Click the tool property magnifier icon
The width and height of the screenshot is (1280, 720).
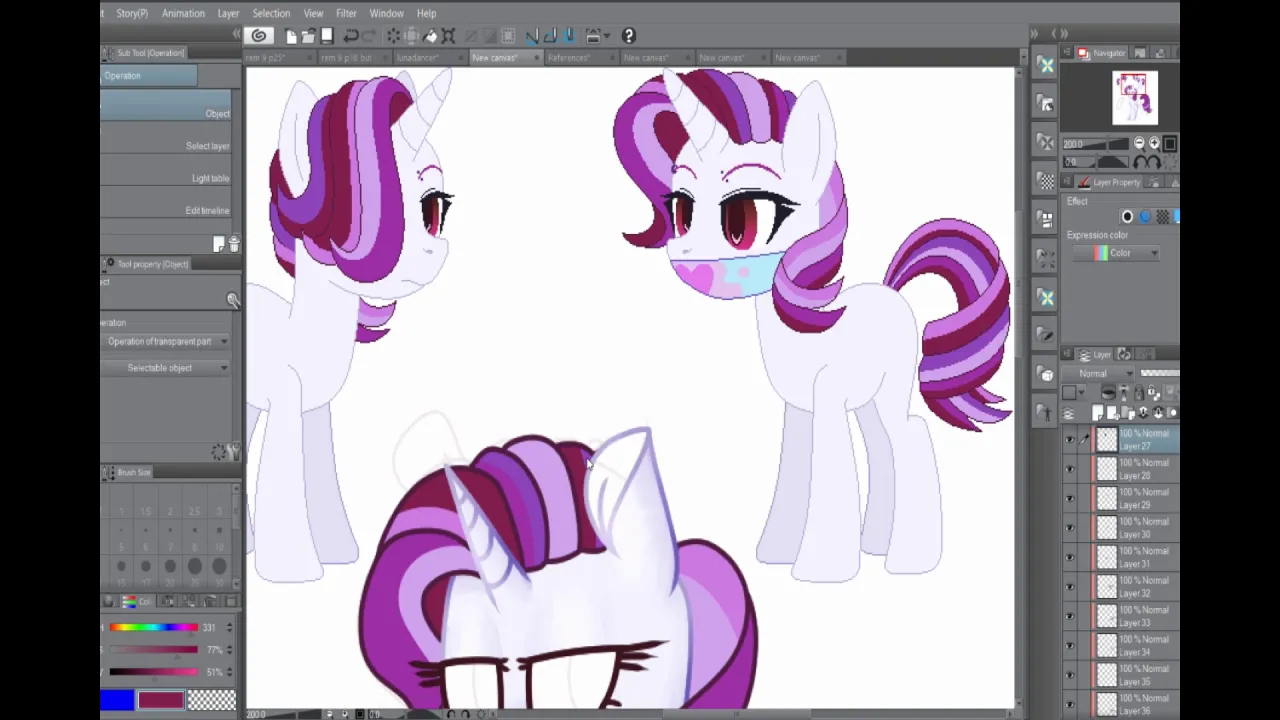pos(233,300)
